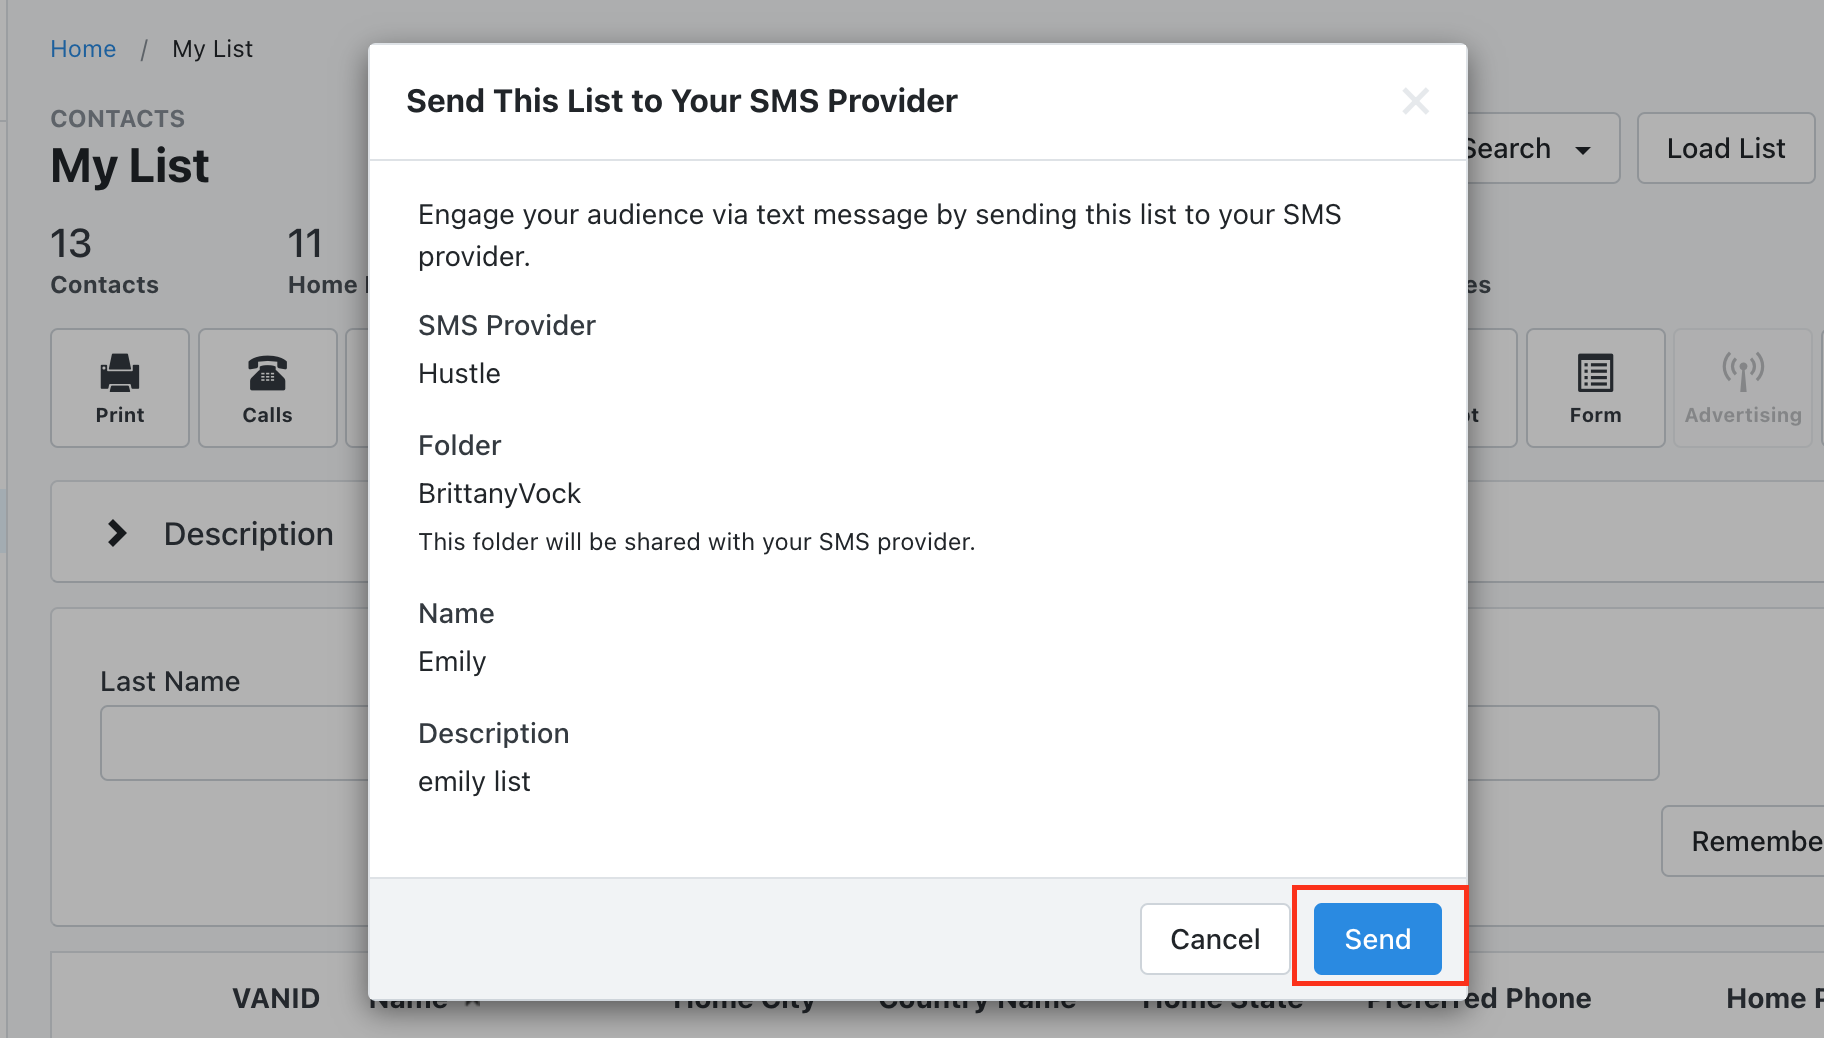Viewport: 1824px width, 1038px height.
Task: Click the Print label text
Action: tap(120, 415)
